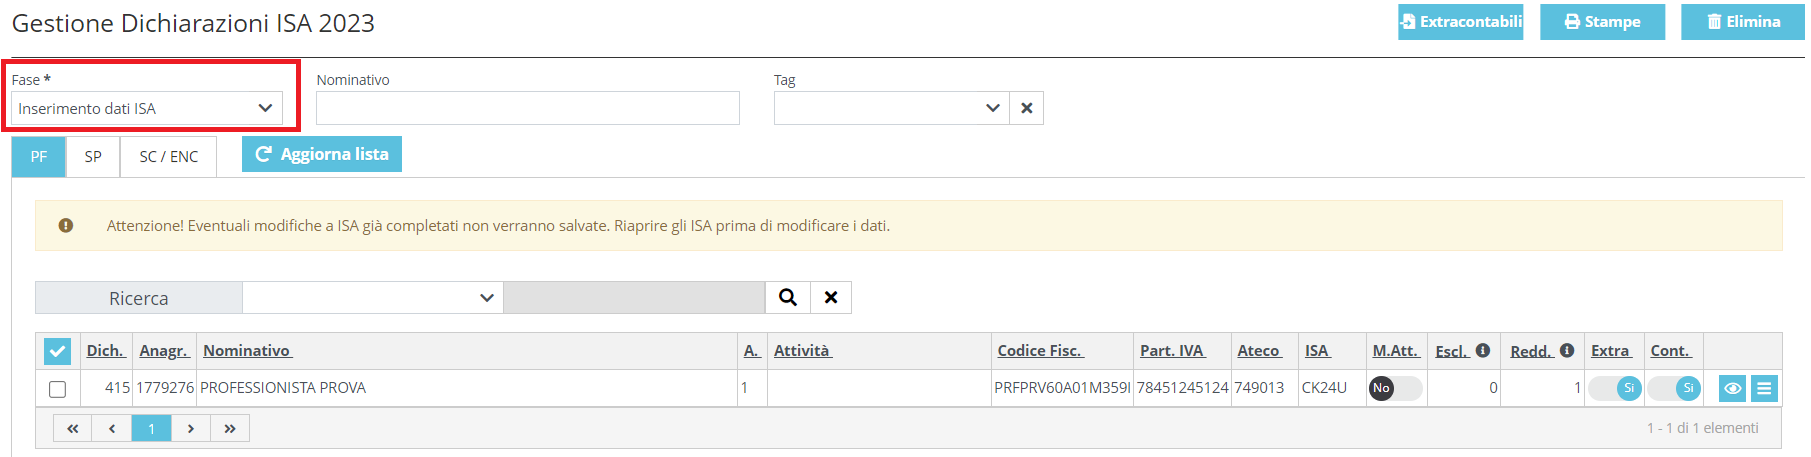Go to last page with double arrow

point(230,428)
